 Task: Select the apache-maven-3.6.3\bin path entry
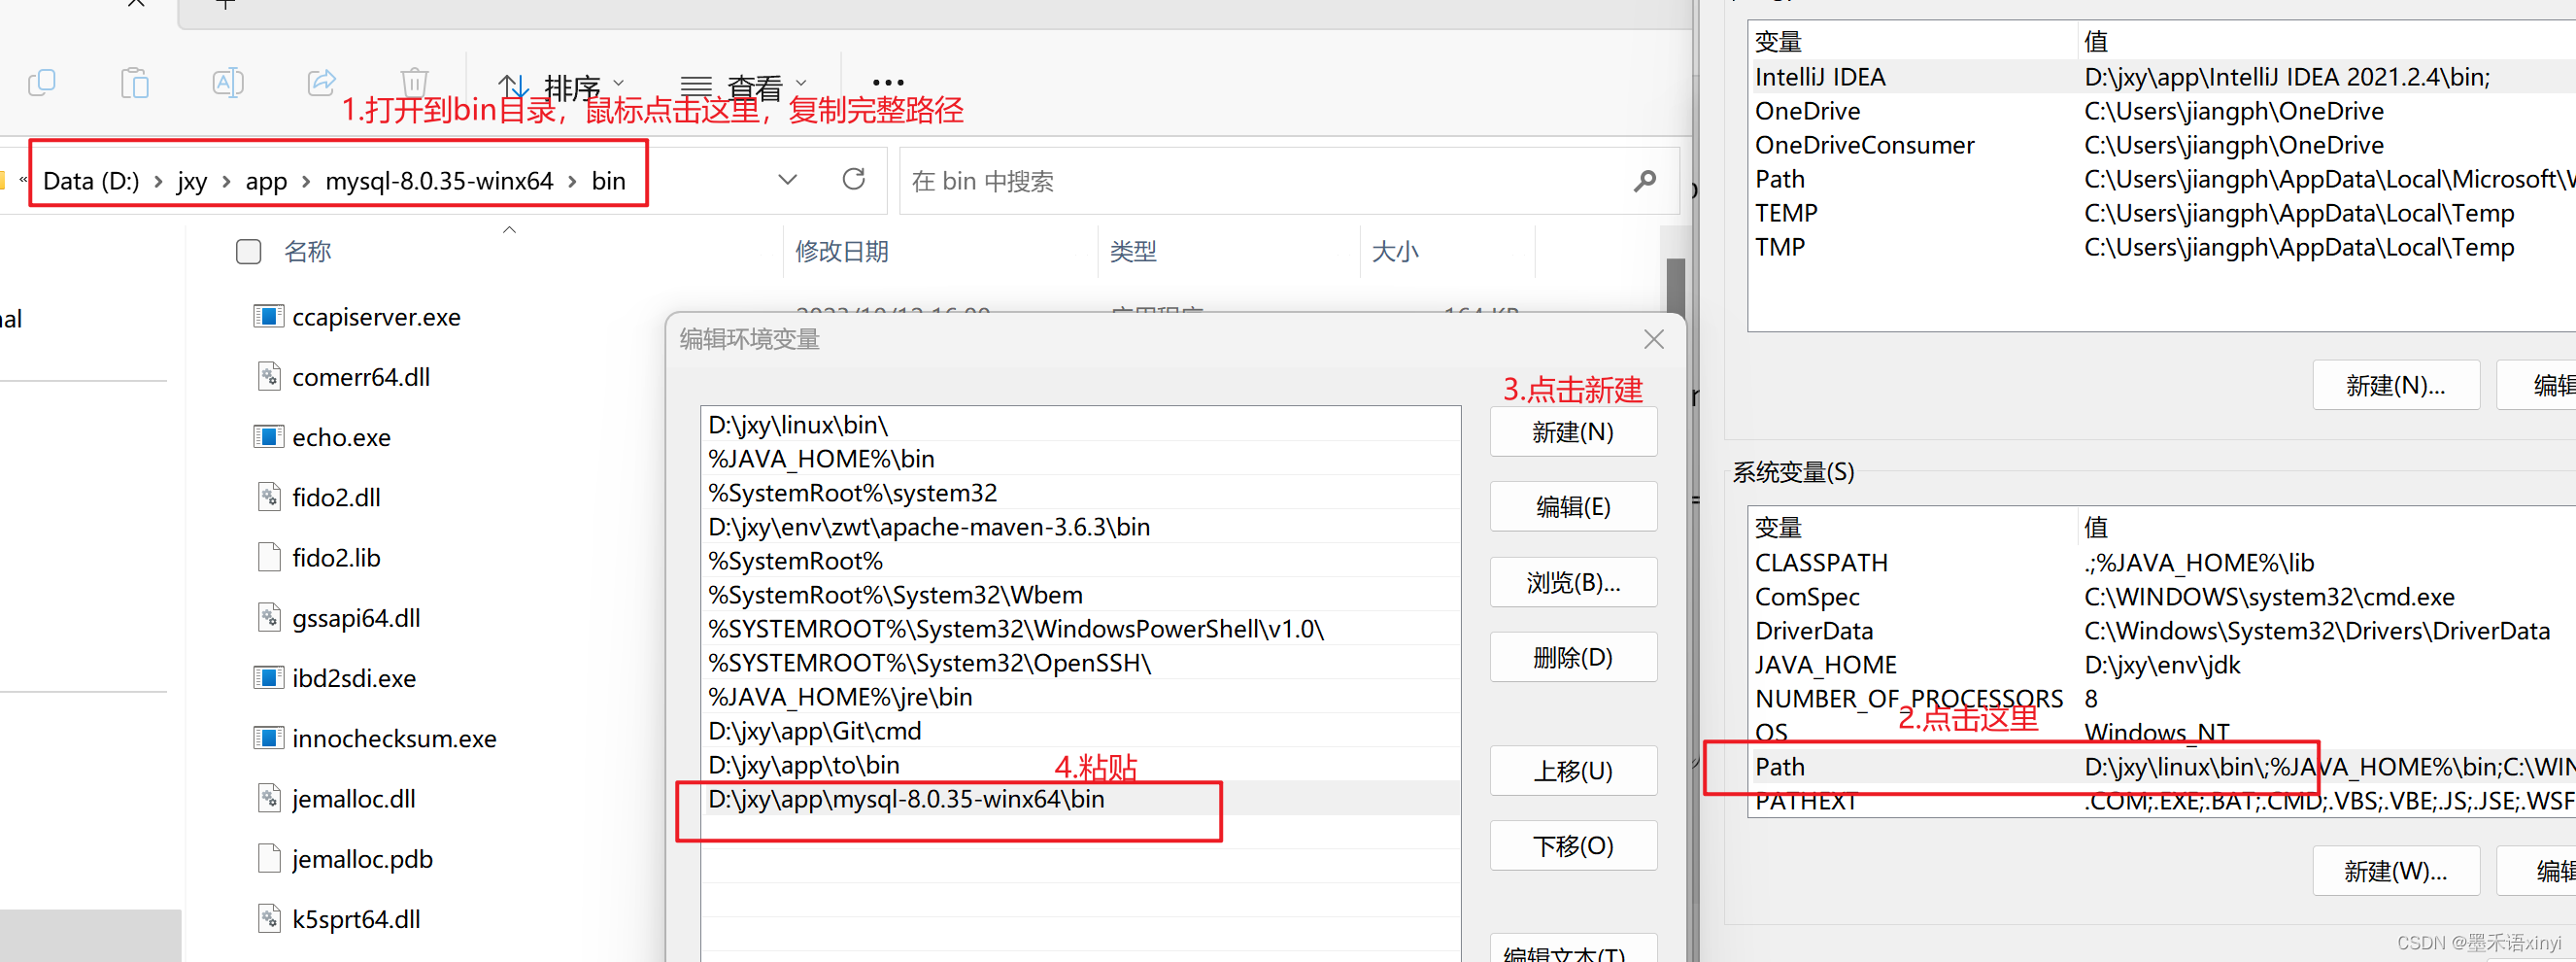pos(1080,527)
